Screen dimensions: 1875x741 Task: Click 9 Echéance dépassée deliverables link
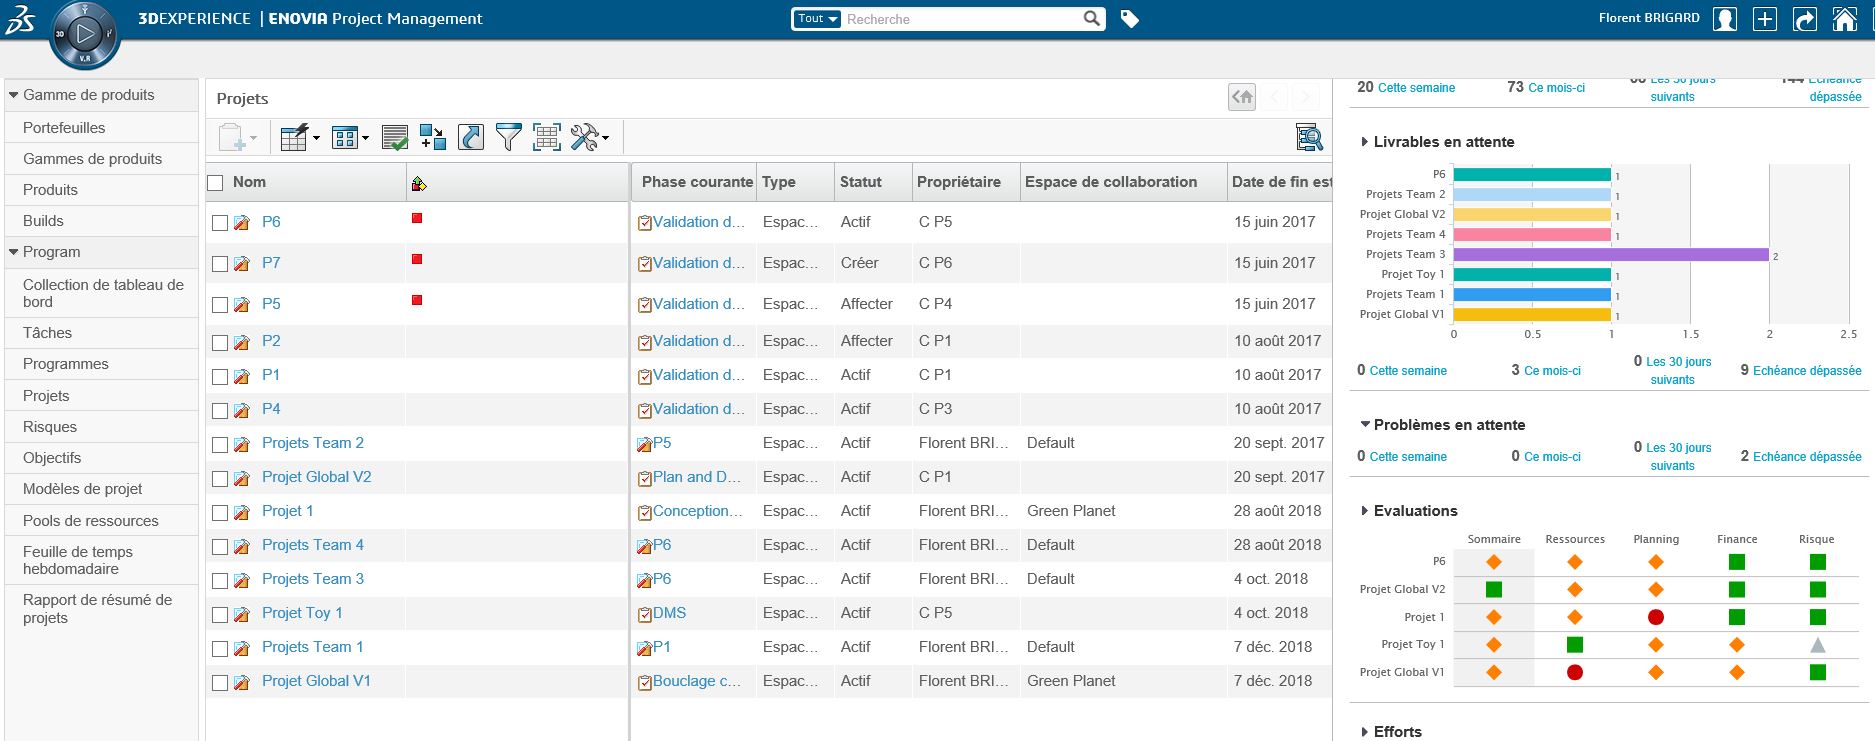[x=1801, y=370]
